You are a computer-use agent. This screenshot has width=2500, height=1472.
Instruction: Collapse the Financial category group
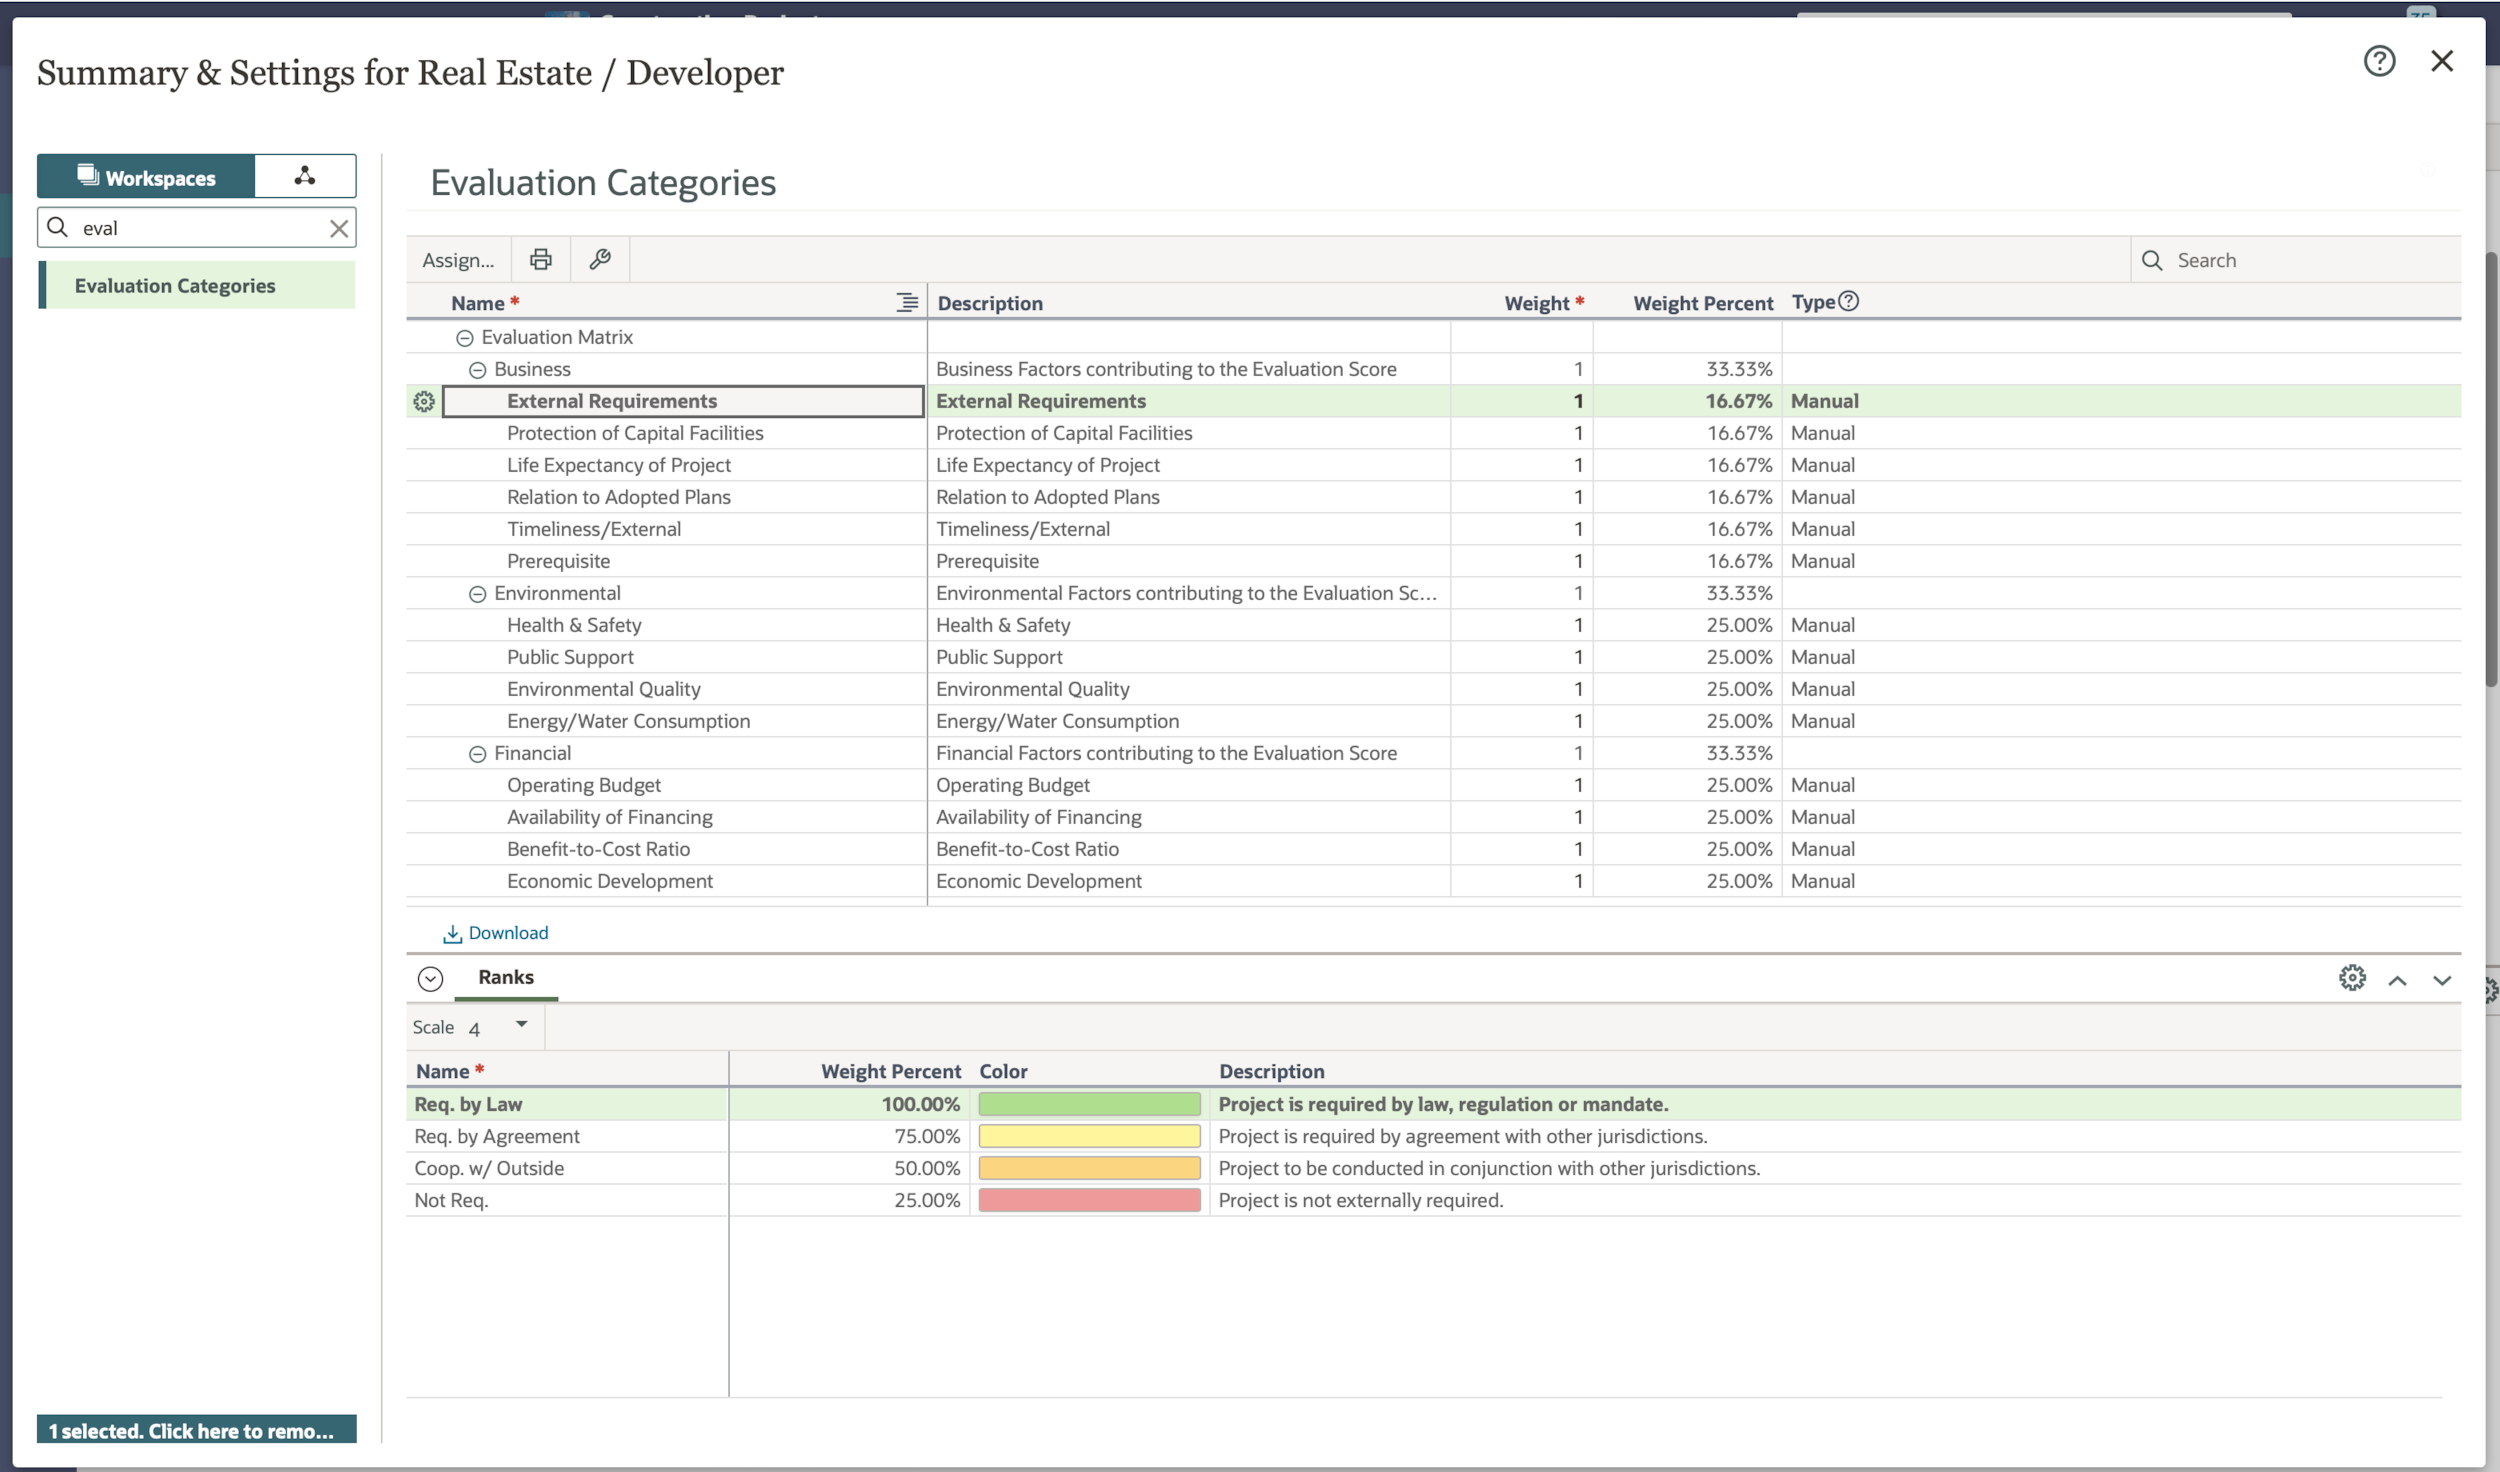478,754
